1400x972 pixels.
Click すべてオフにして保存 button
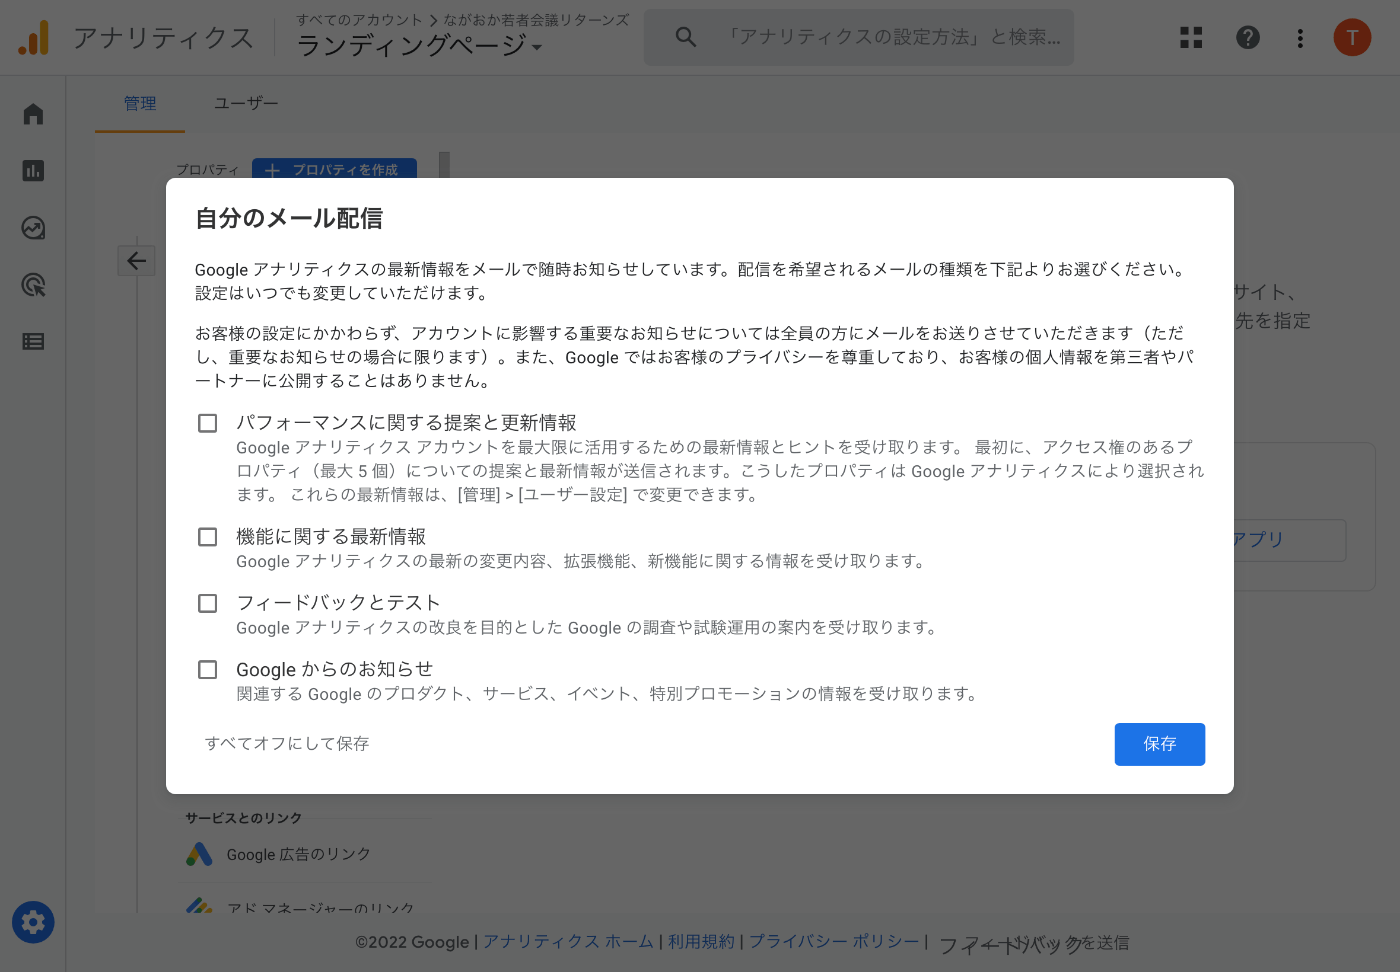click(x=287, y=743)
